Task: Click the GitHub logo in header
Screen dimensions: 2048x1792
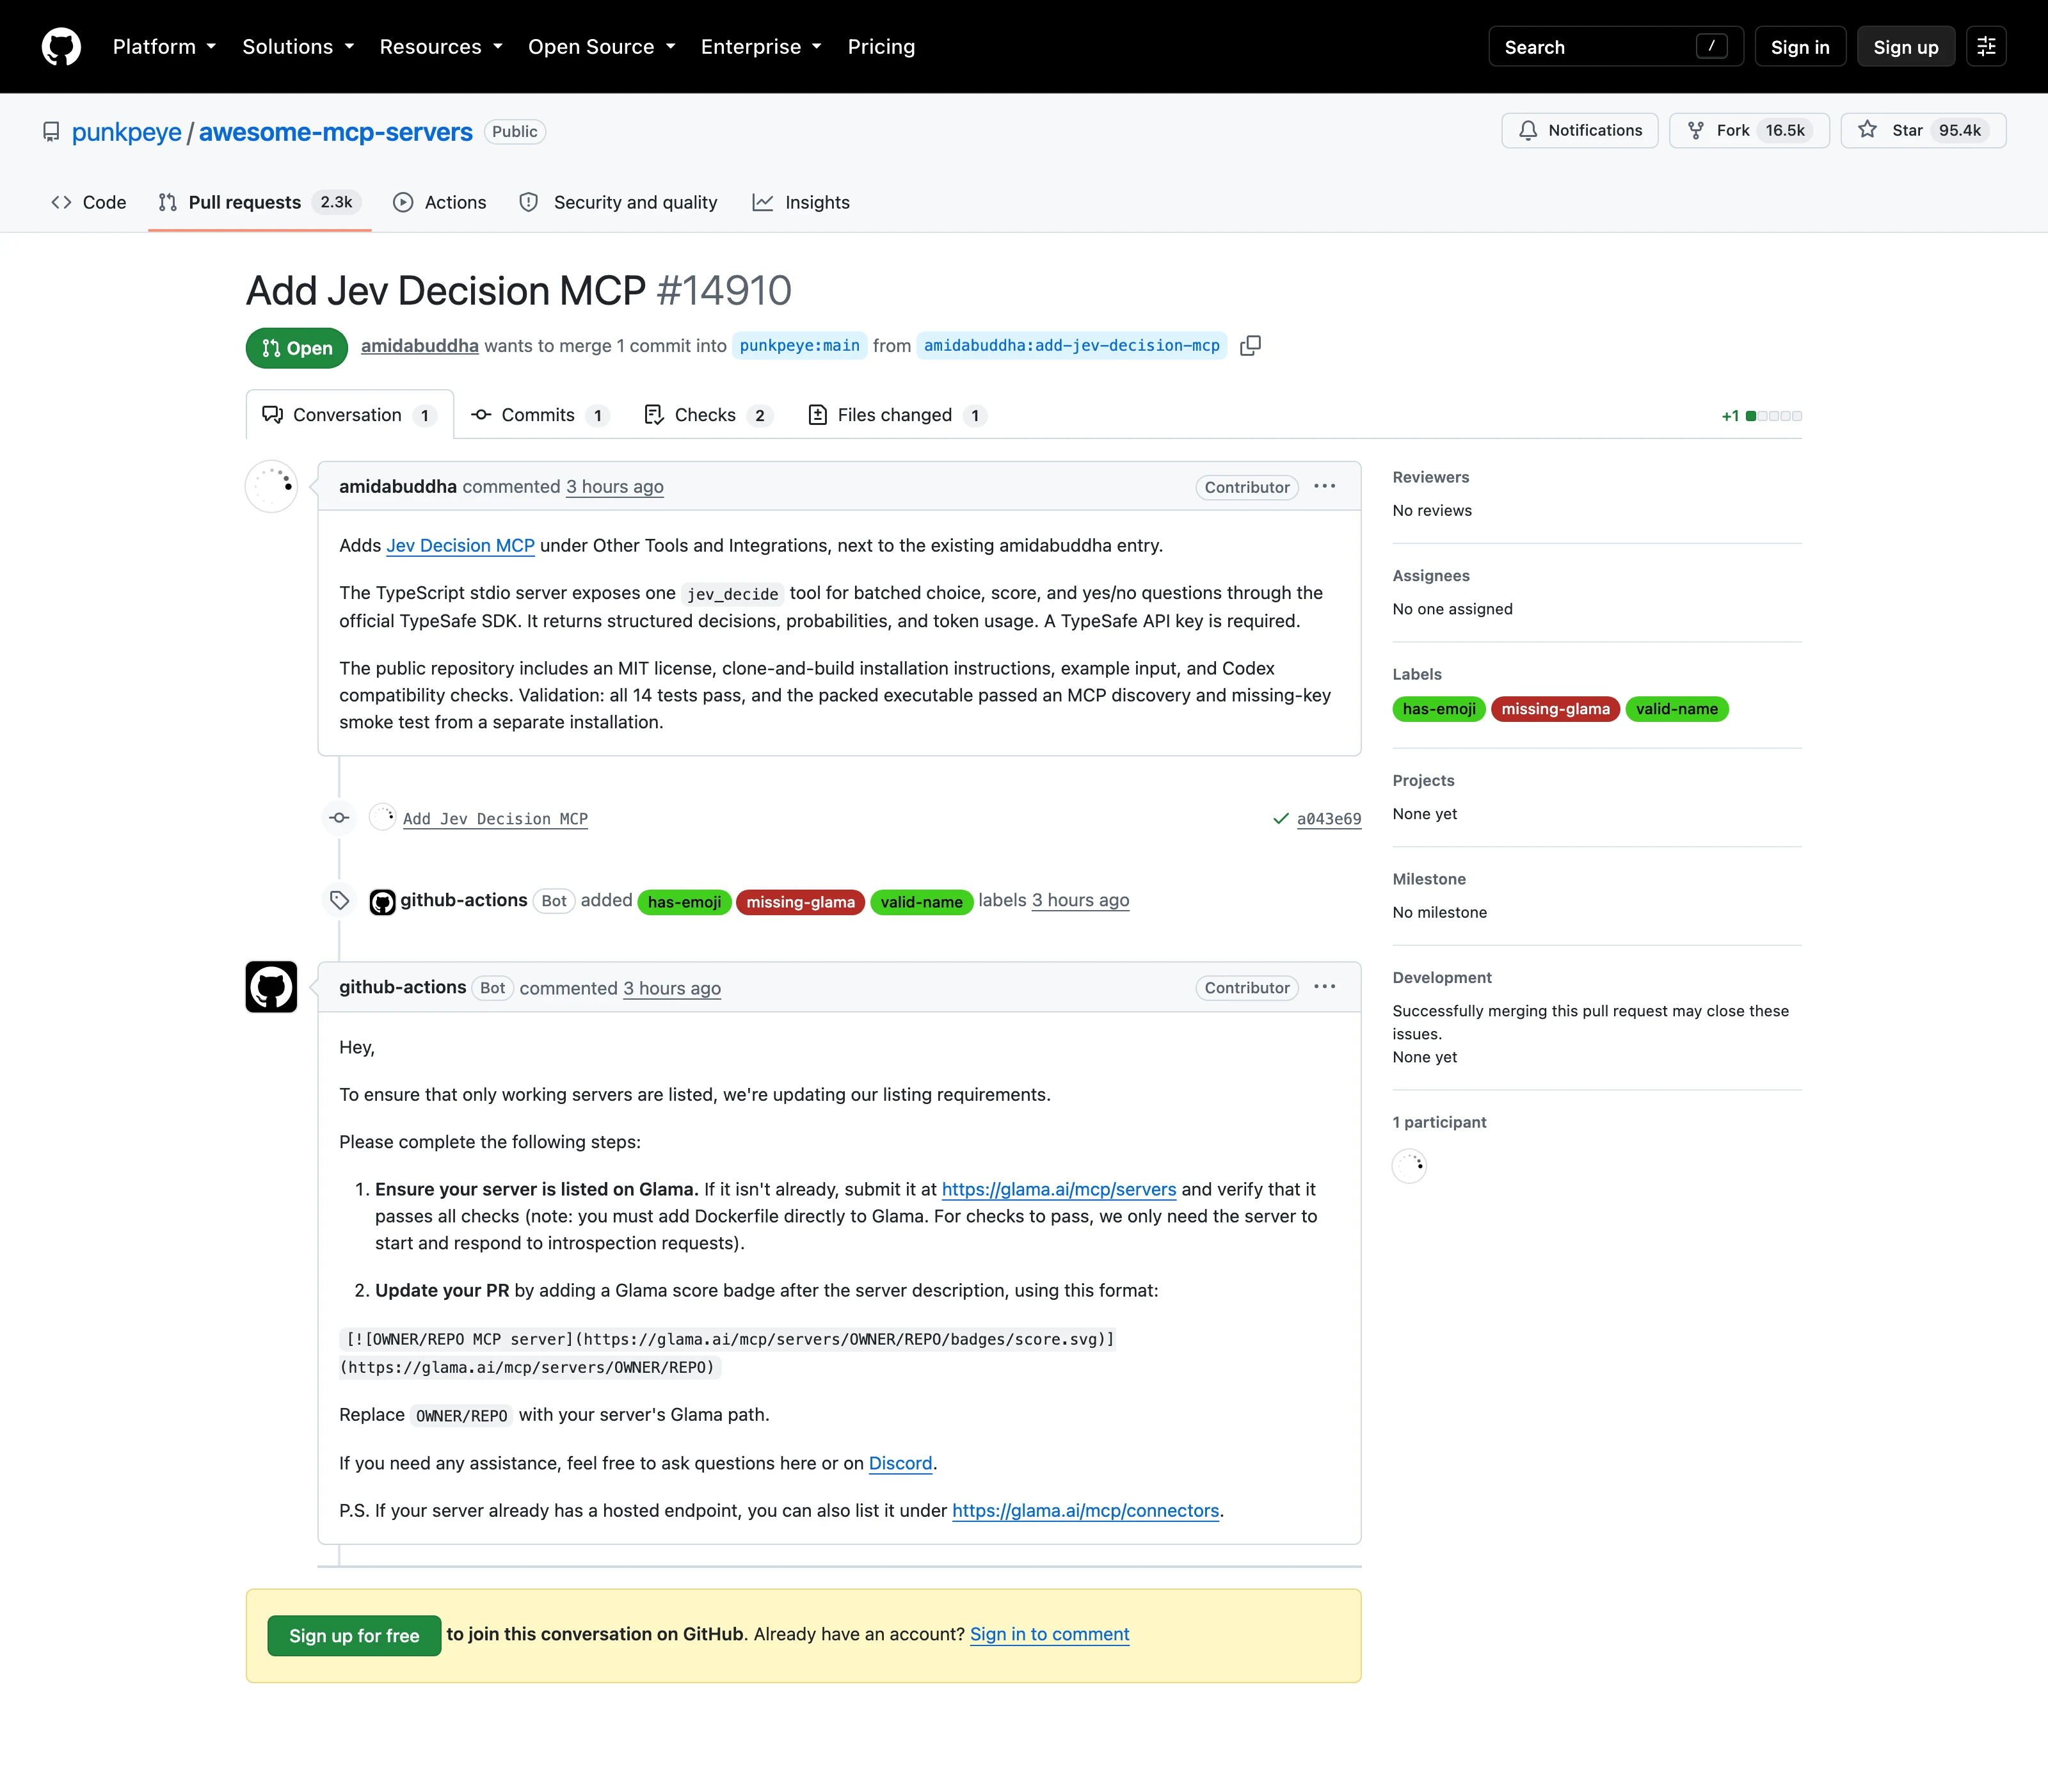Action: [x=61, y=47]
